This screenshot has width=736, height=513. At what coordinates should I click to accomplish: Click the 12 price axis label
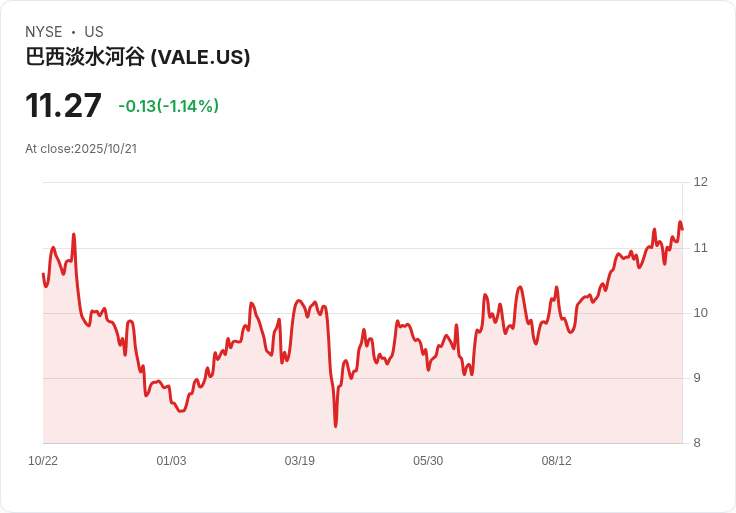tap(700, 182)
